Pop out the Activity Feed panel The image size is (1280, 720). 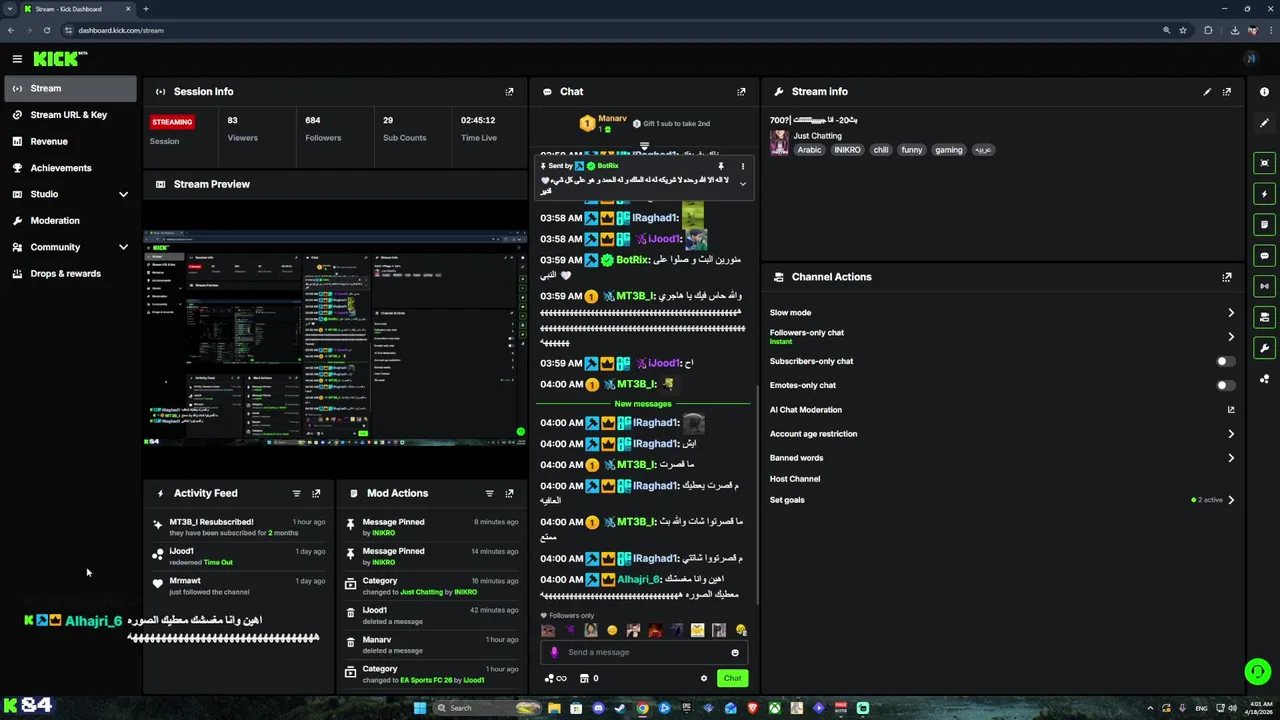(316, 493)
